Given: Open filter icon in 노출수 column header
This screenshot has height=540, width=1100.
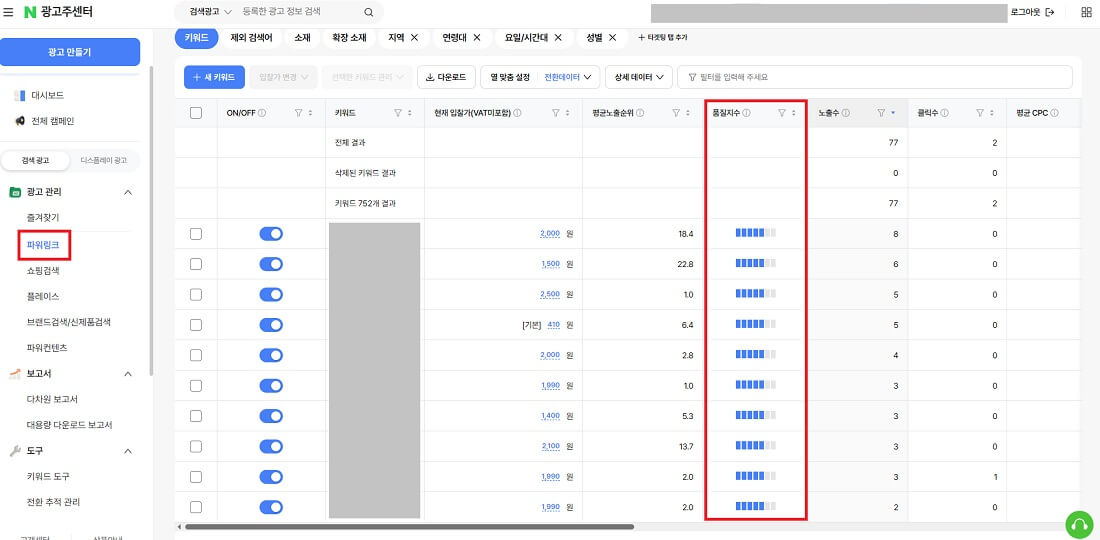Looking at the screenshot, I should coord(881,113).
